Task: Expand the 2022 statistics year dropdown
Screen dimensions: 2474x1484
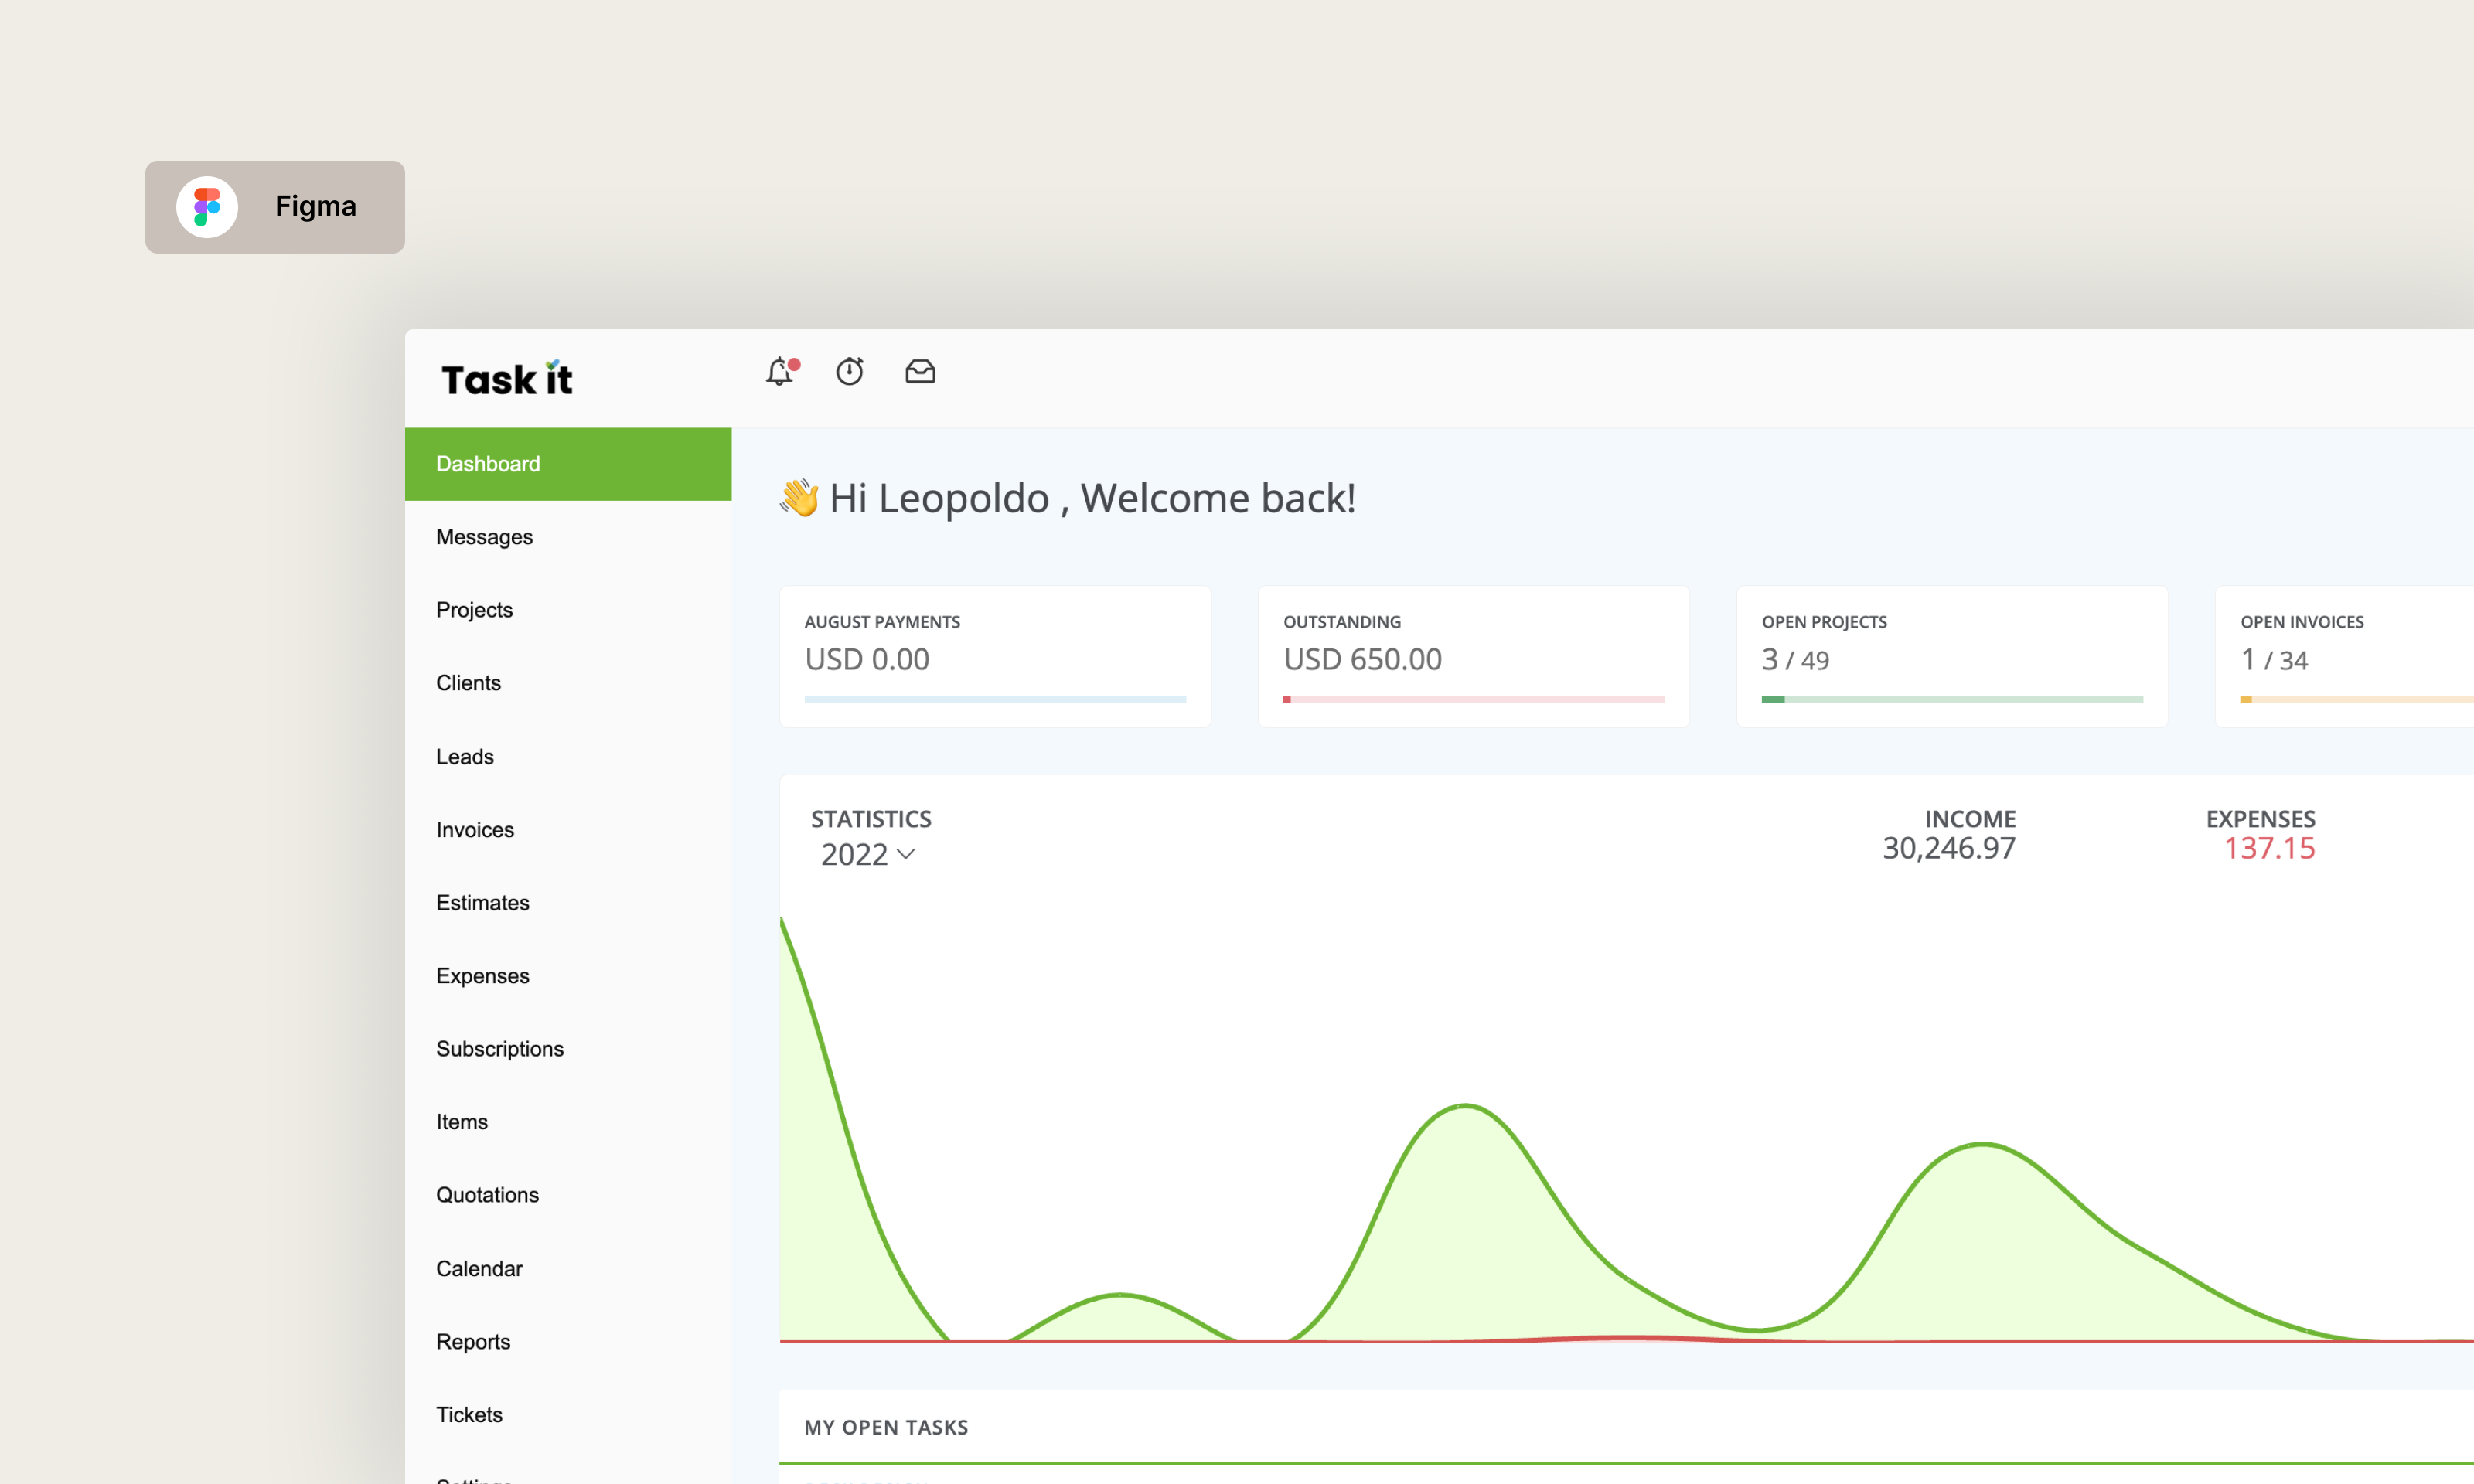Action: (x=868, y=855)
